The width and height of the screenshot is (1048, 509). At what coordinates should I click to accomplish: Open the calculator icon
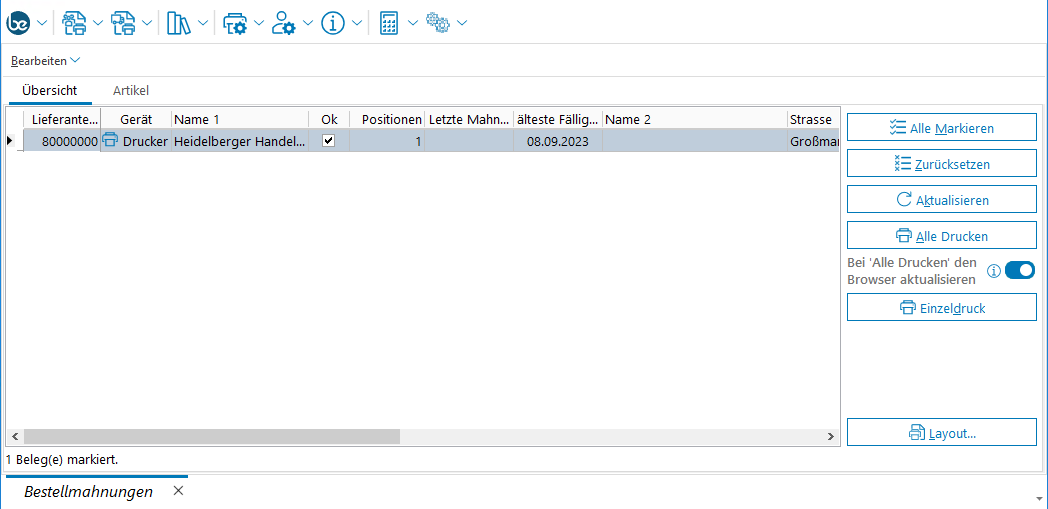pyautogui.click(x=390, y=22)
